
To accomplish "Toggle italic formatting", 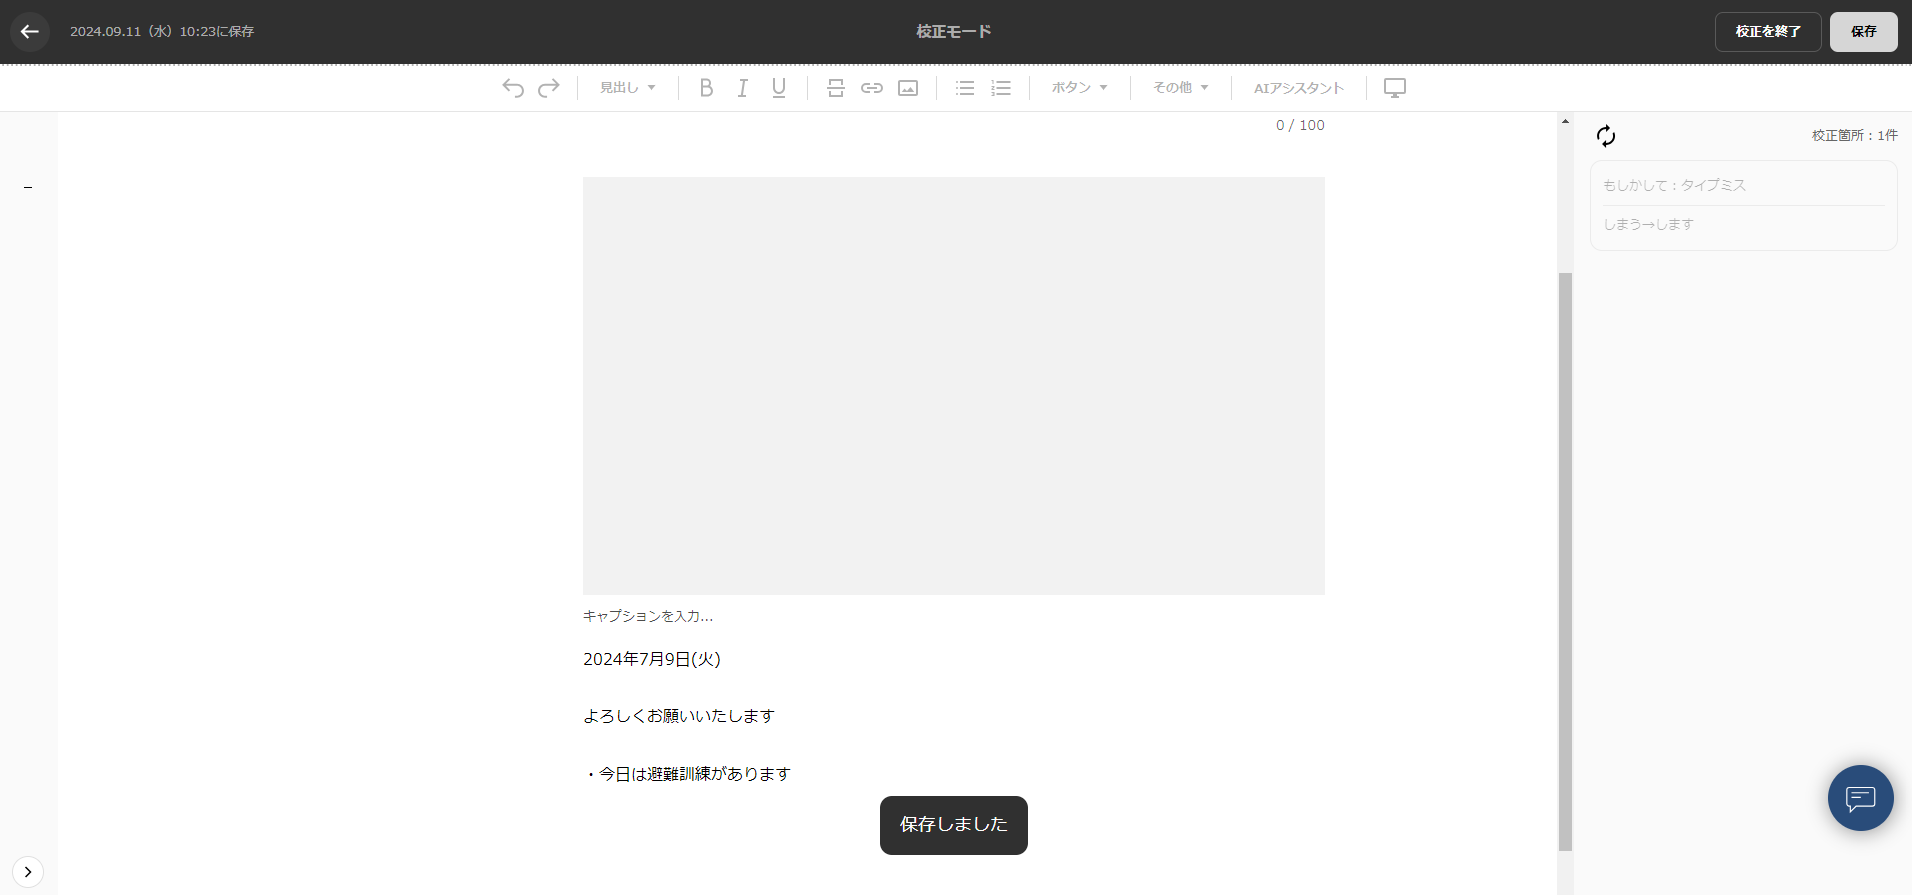I will (x=742, y=88).
